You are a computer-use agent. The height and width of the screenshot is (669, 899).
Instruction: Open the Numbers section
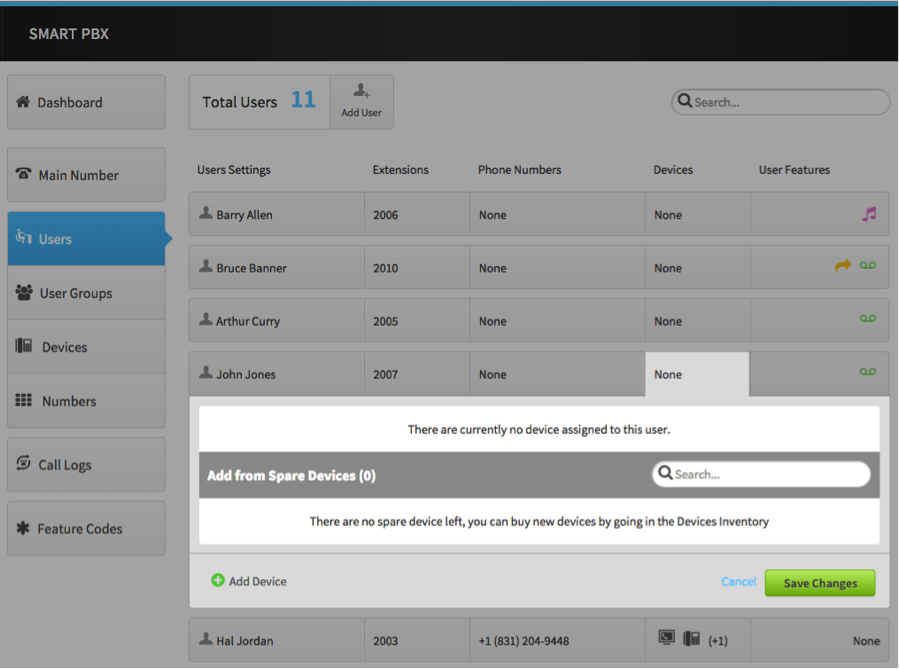[86, 401]
